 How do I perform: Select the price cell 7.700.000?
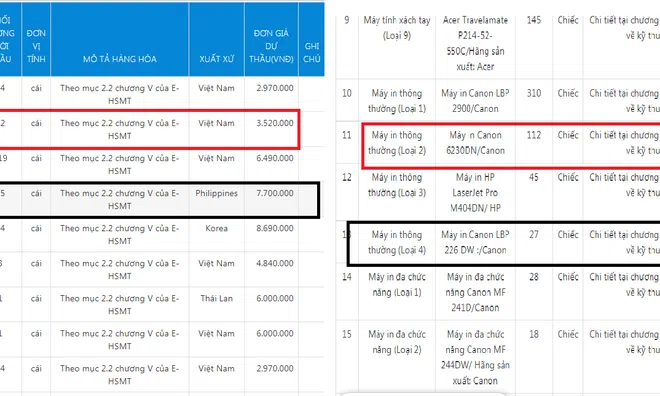point(275,193)
